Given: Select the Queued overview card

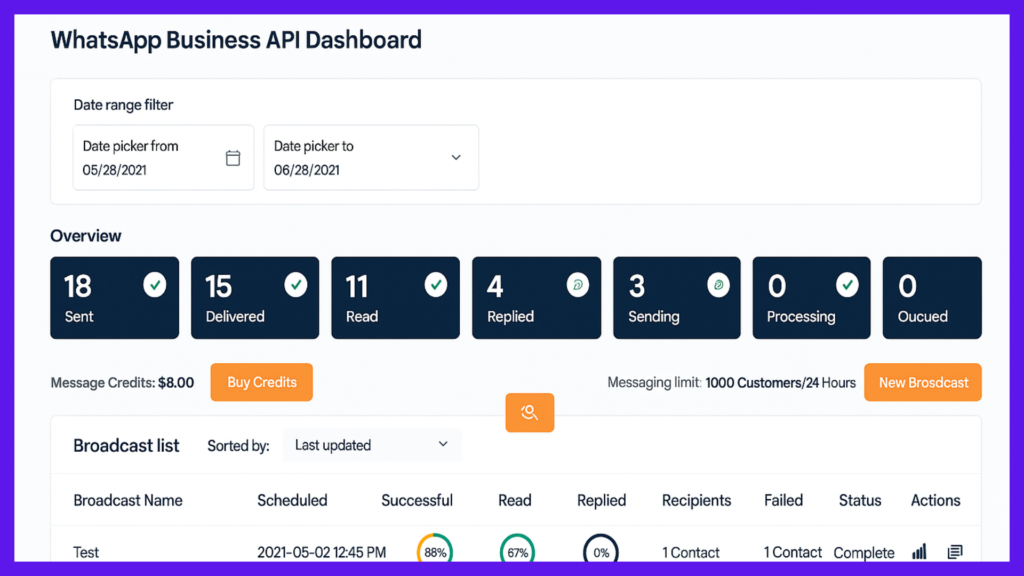Looking at the screenshot, I should tap(931, 298).
